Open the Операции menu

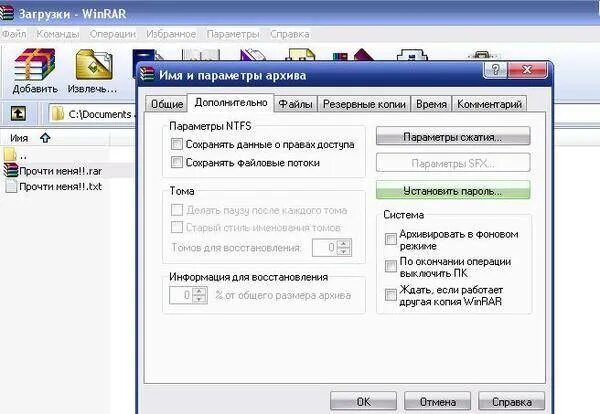coord(112,34)
